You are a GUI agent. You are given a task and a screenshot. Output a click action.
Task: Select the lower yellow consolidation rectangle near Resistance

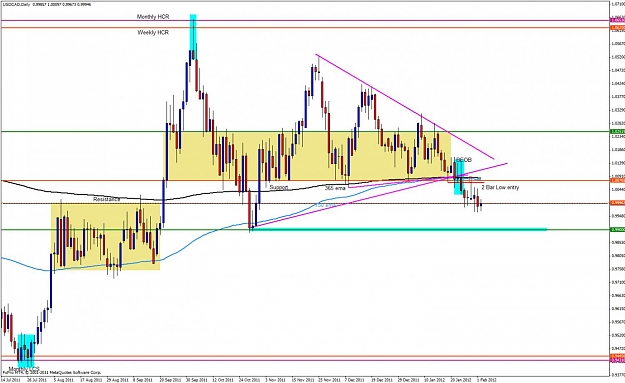coord(106,237)
